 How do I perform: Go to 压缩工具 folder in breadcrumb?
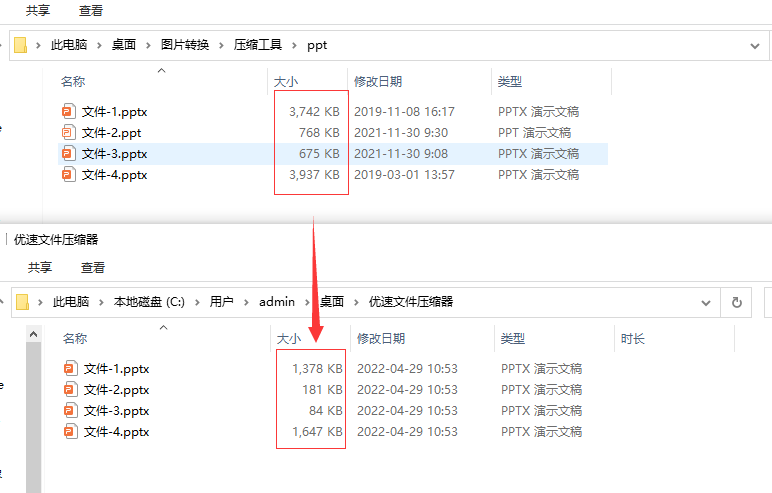coord(257,45)
